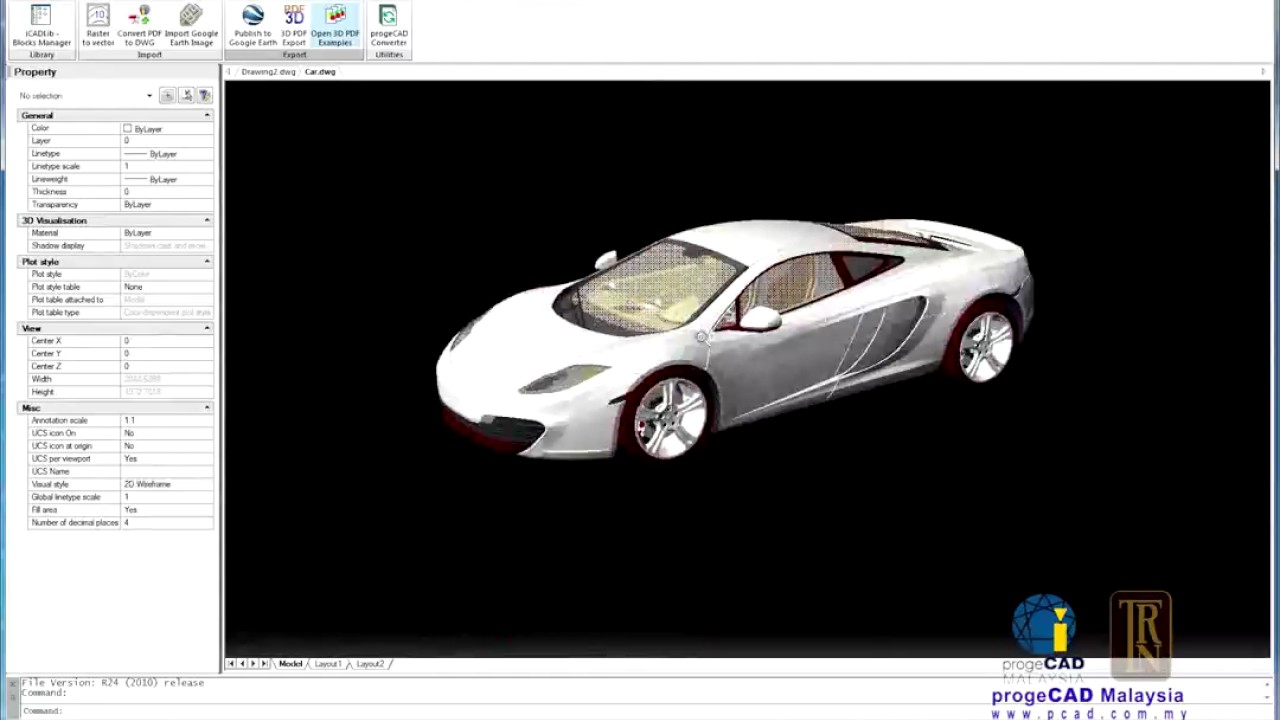
Task: Open the Layout2 tab
Action: pos(370,664)
